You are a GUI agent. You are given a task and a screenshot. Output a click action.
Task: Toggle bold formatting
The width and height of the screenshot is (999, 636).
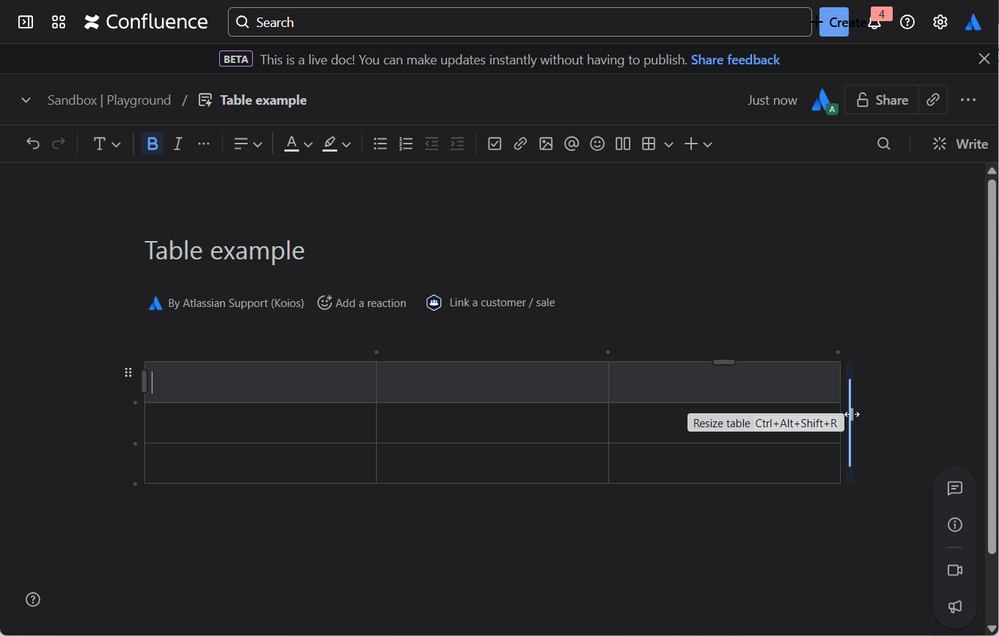(152, 144)
